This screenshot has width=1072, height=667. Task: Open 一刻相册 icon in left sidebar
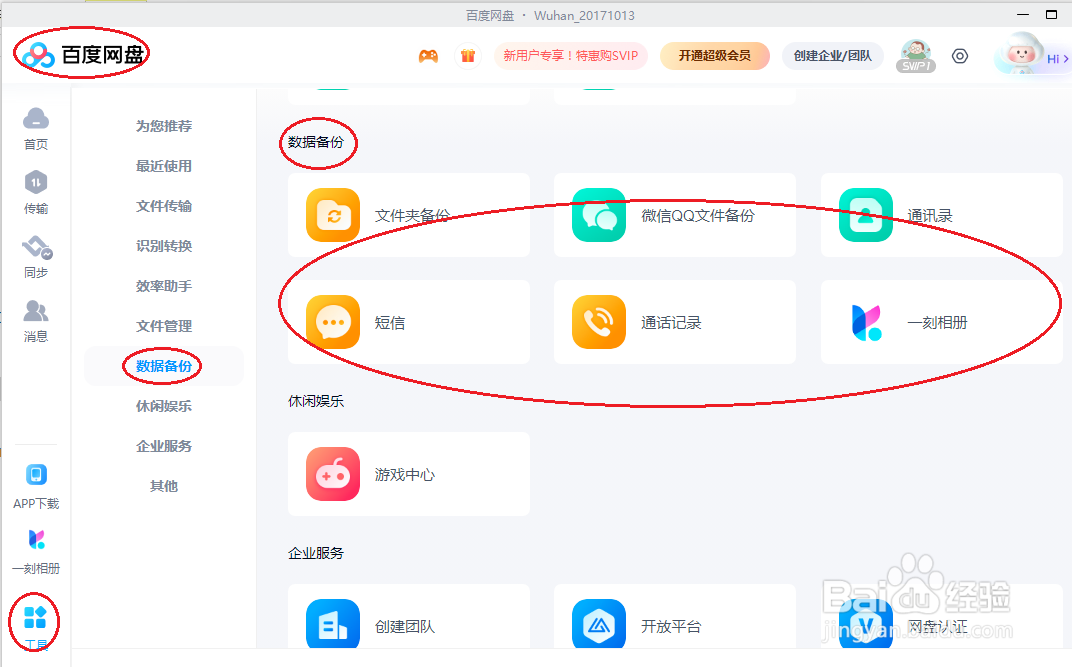click(36, 539)
